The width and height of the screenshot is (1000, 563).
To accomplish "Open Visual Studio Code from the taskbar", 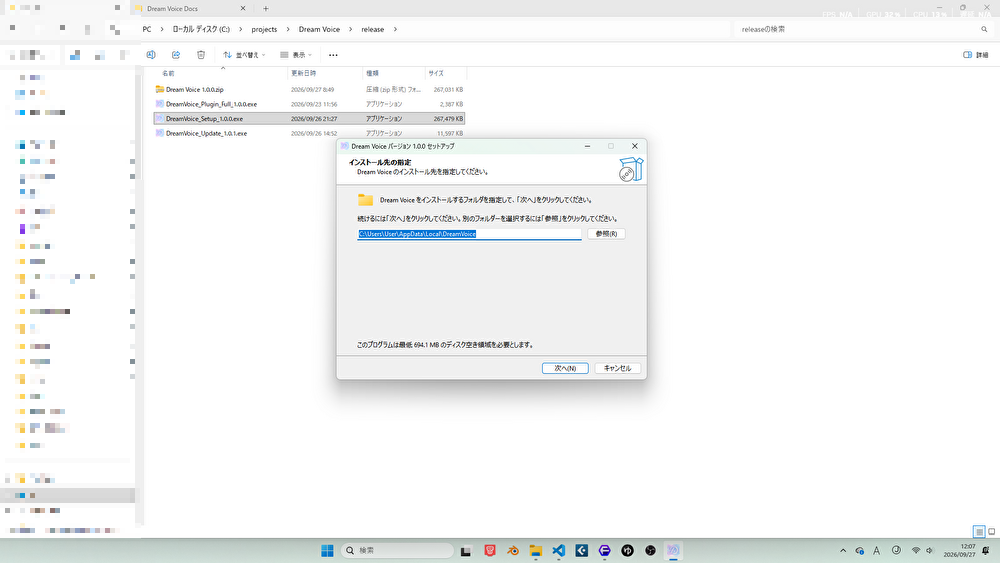I will click(x=559, y=551).
